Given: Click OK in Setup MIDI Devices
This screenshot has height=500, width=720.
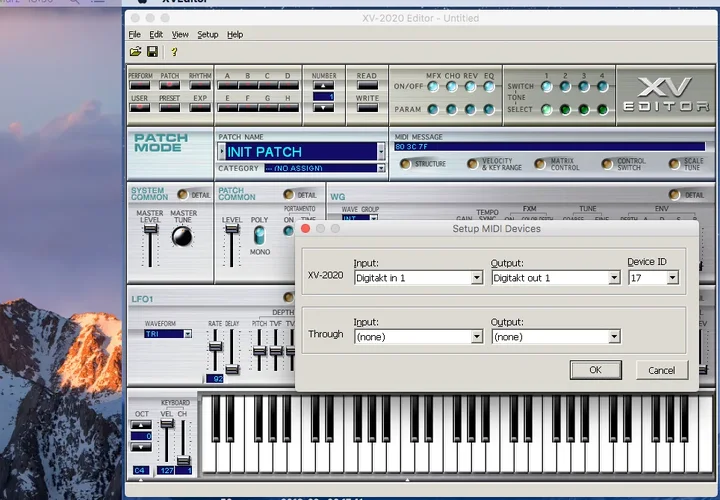Looking at the screenshot, I should point(595,370).
